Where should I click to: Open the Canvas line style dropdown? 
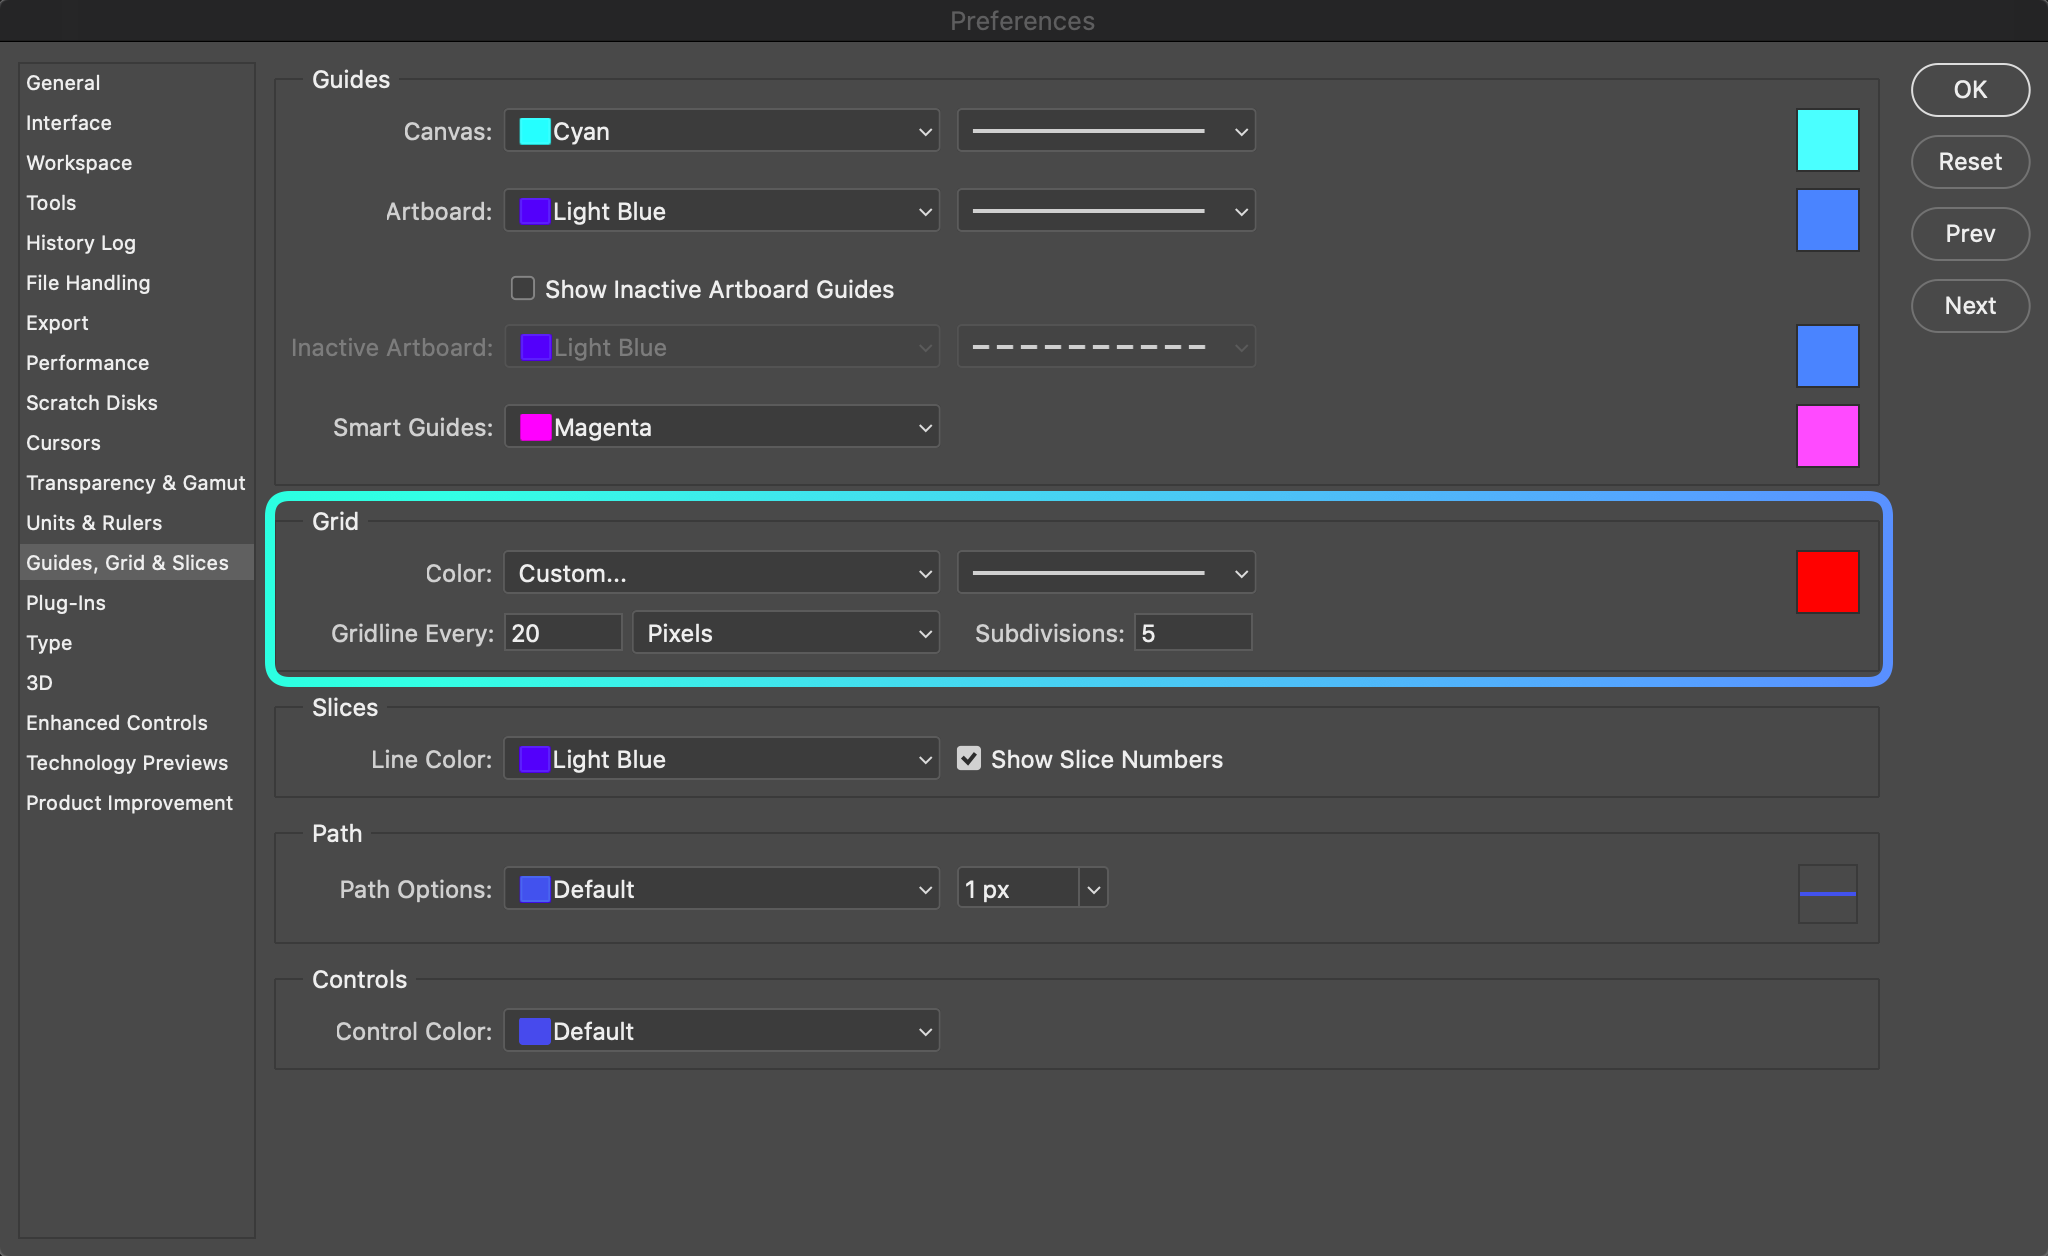tap(1106, 131)
